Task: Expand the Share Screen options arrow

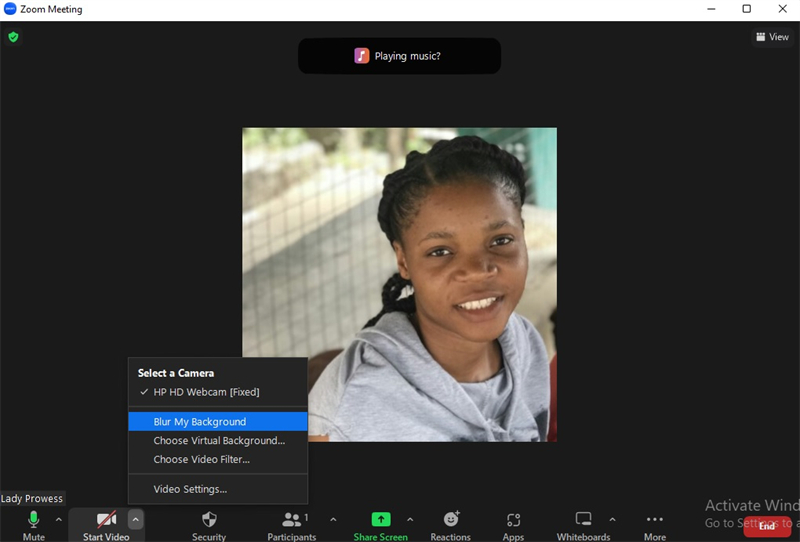Action: [x=410, y=519]
